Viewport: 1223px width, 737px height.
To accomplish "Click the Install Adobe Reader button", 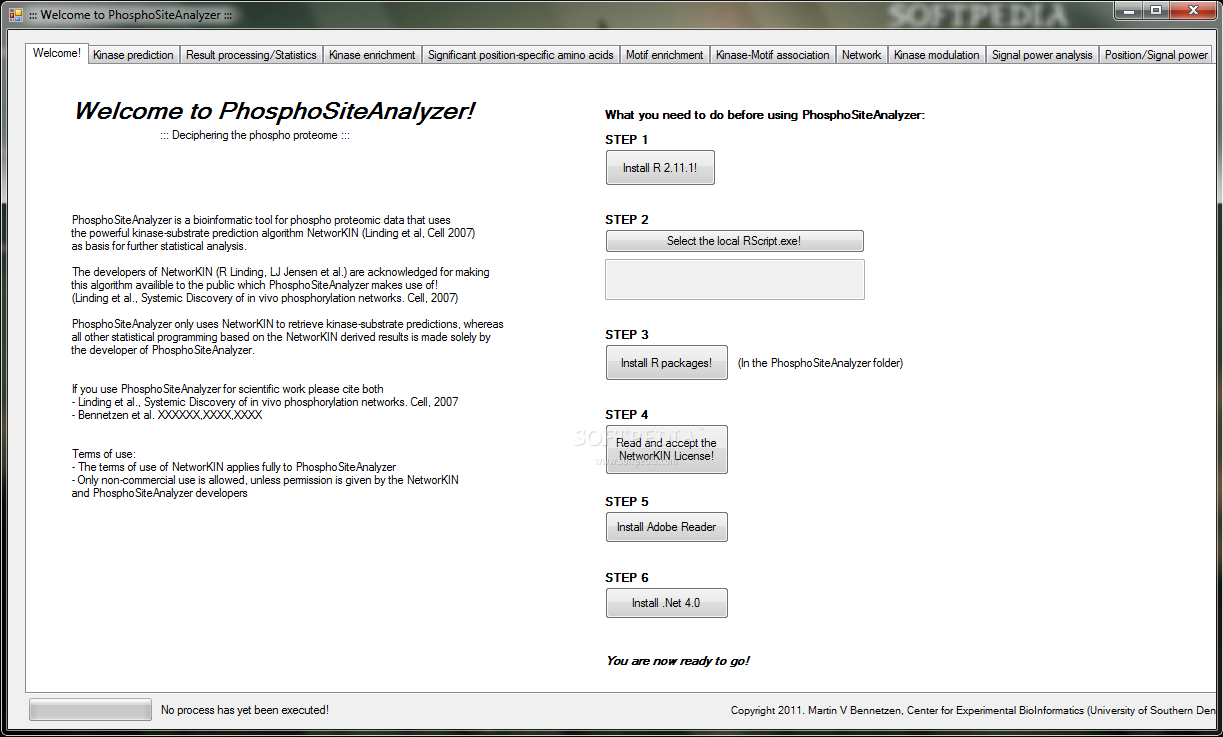I will coord(666,527).
